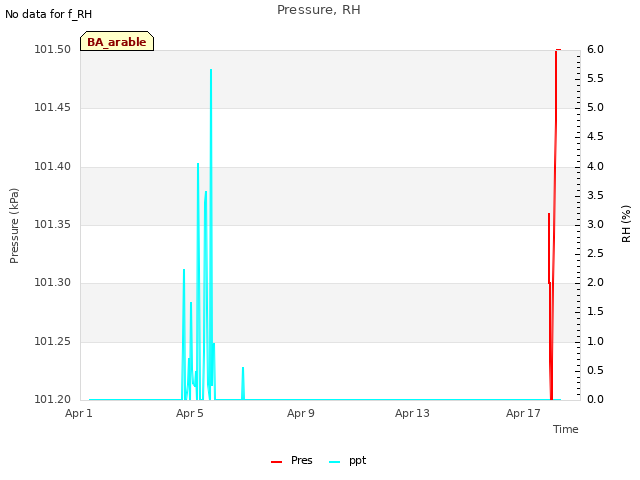Click the 101.30 pressure axis value
This screenshot has height=480, width=640.
[x=52, y=282]
